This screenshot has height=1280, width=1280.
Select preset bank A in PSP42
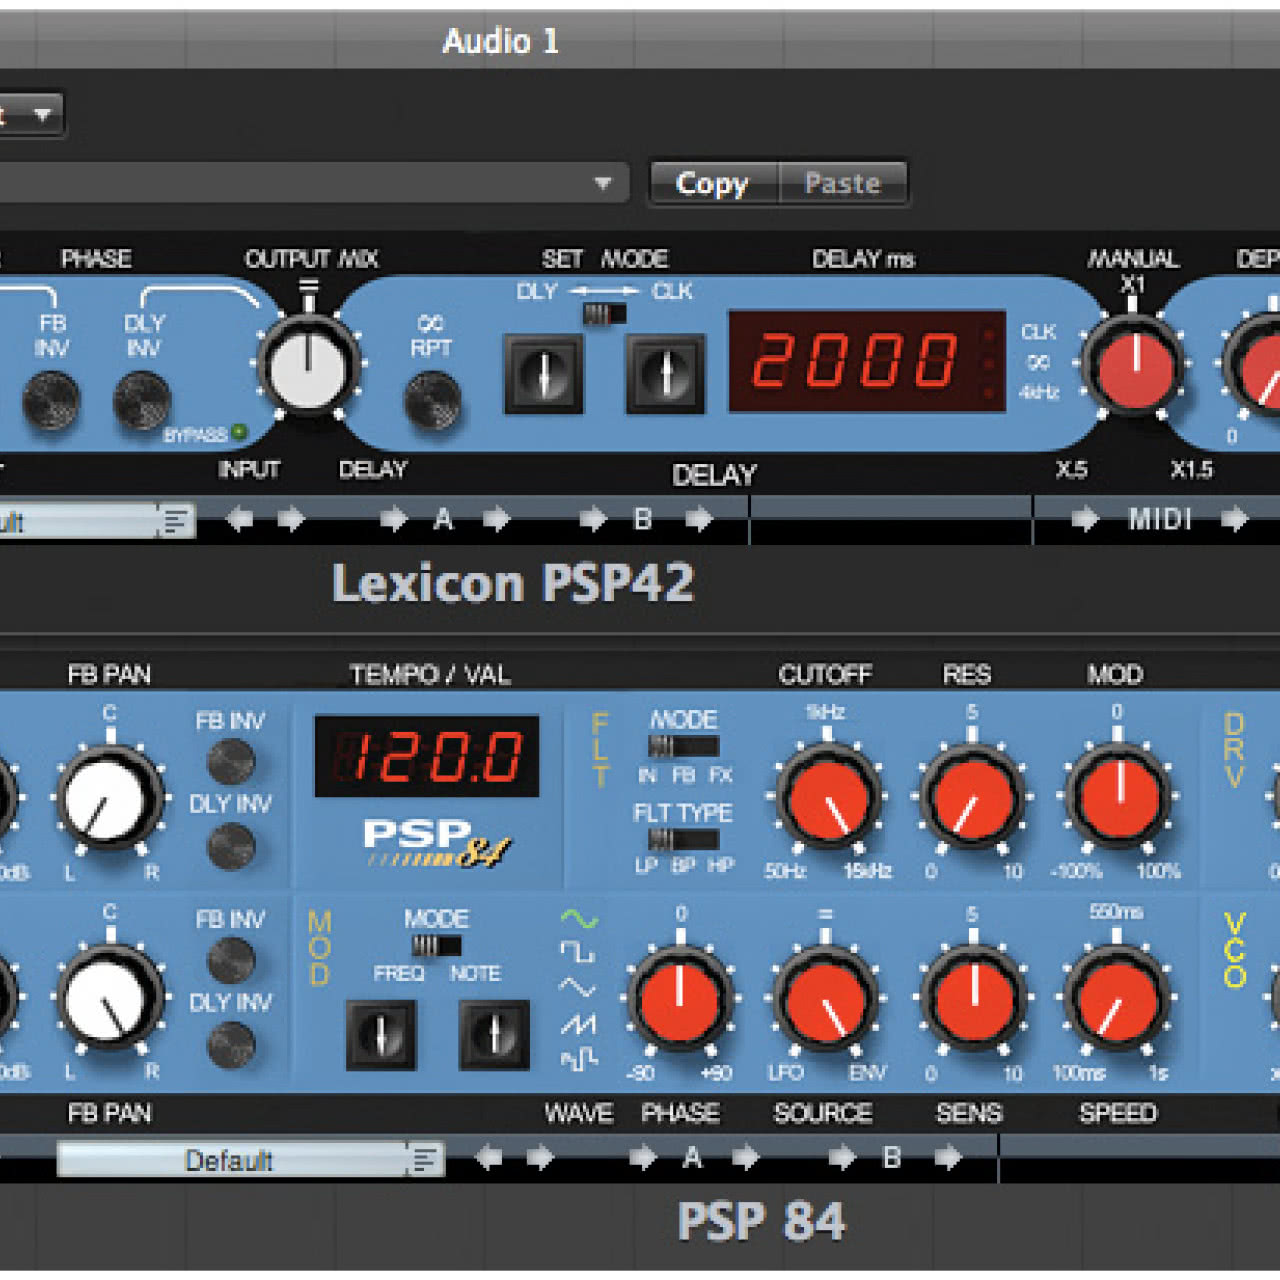click(443, 519)
